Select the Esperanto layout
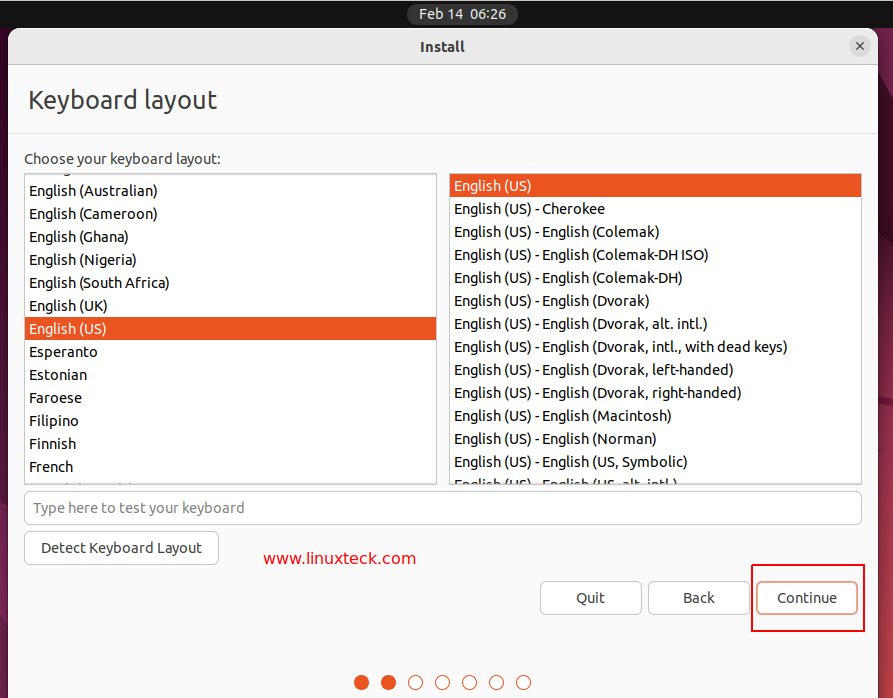 point(63,351)
